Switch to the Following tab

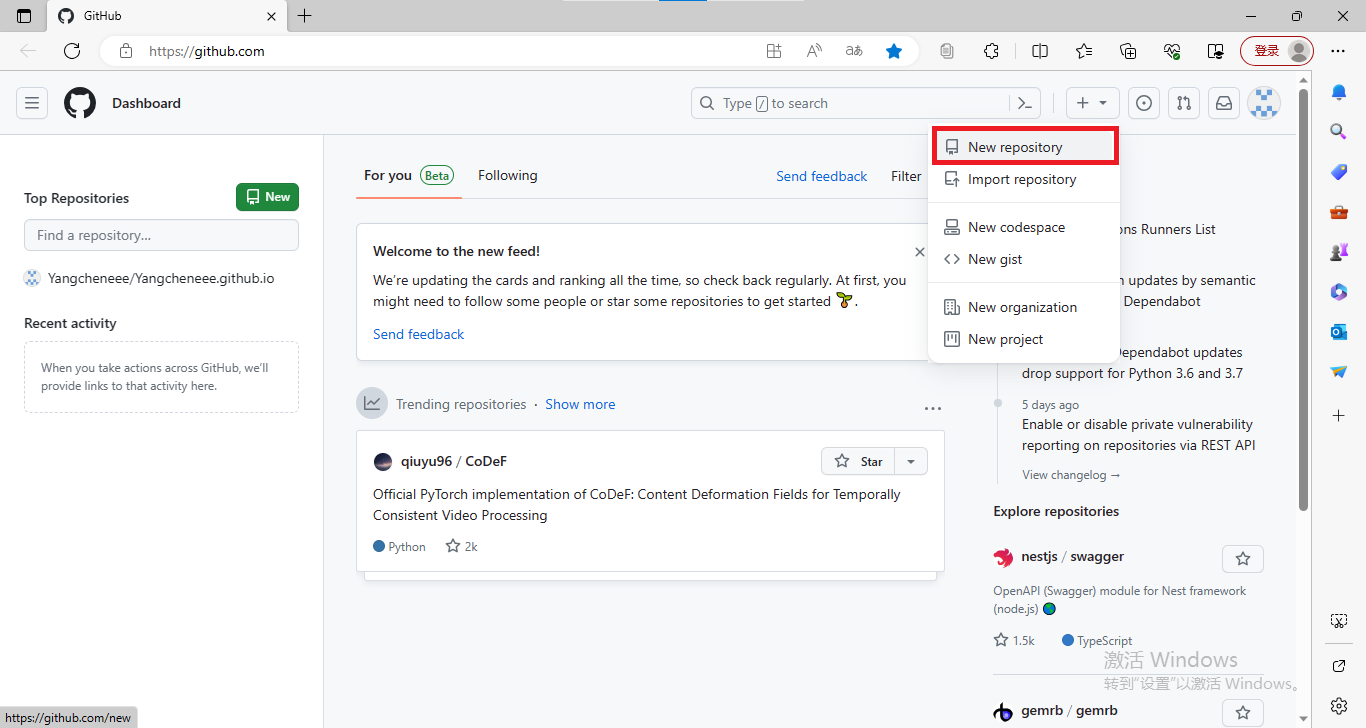click(x=507, y=175)
